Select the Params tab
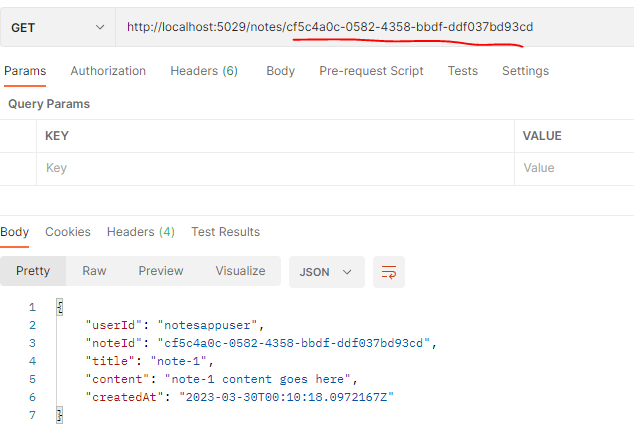This screenshot has width=634, height=428. click(25, 71)
